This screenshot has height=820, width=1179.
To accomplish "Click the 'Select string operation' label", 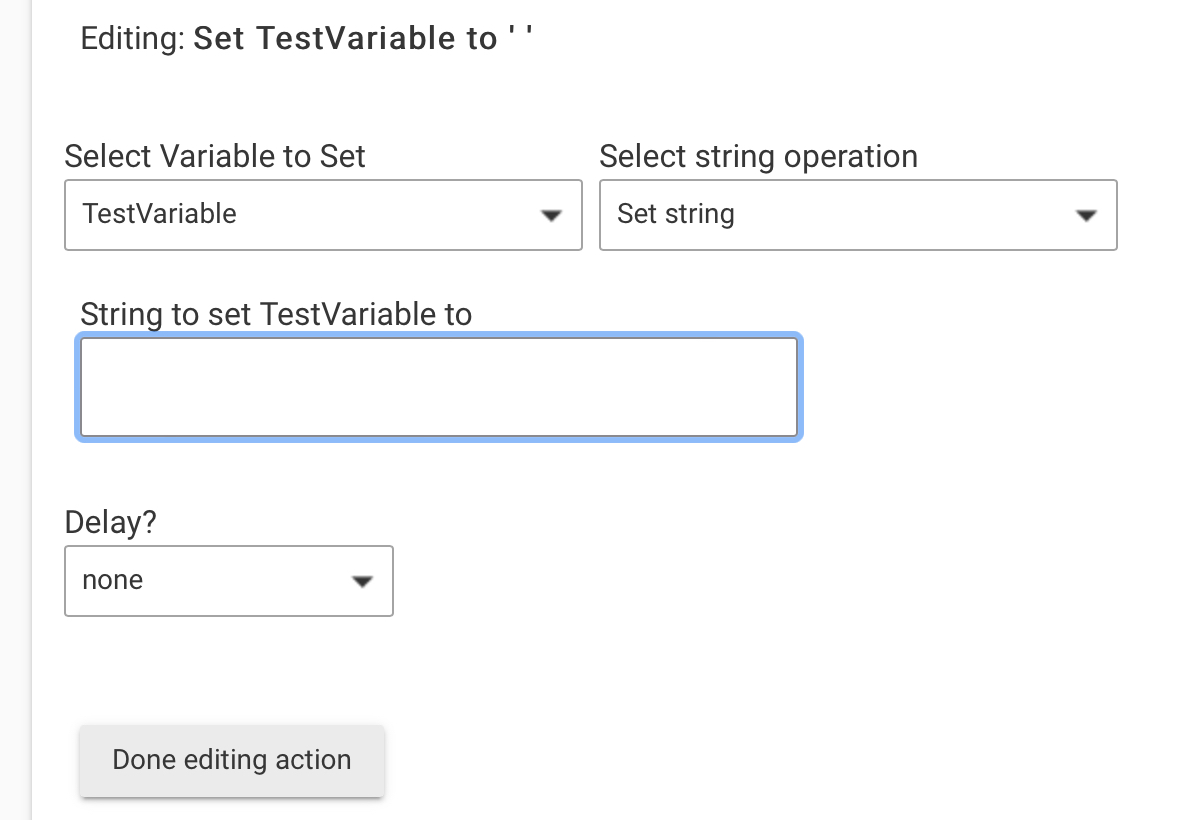I will click(x=758, y=156).
